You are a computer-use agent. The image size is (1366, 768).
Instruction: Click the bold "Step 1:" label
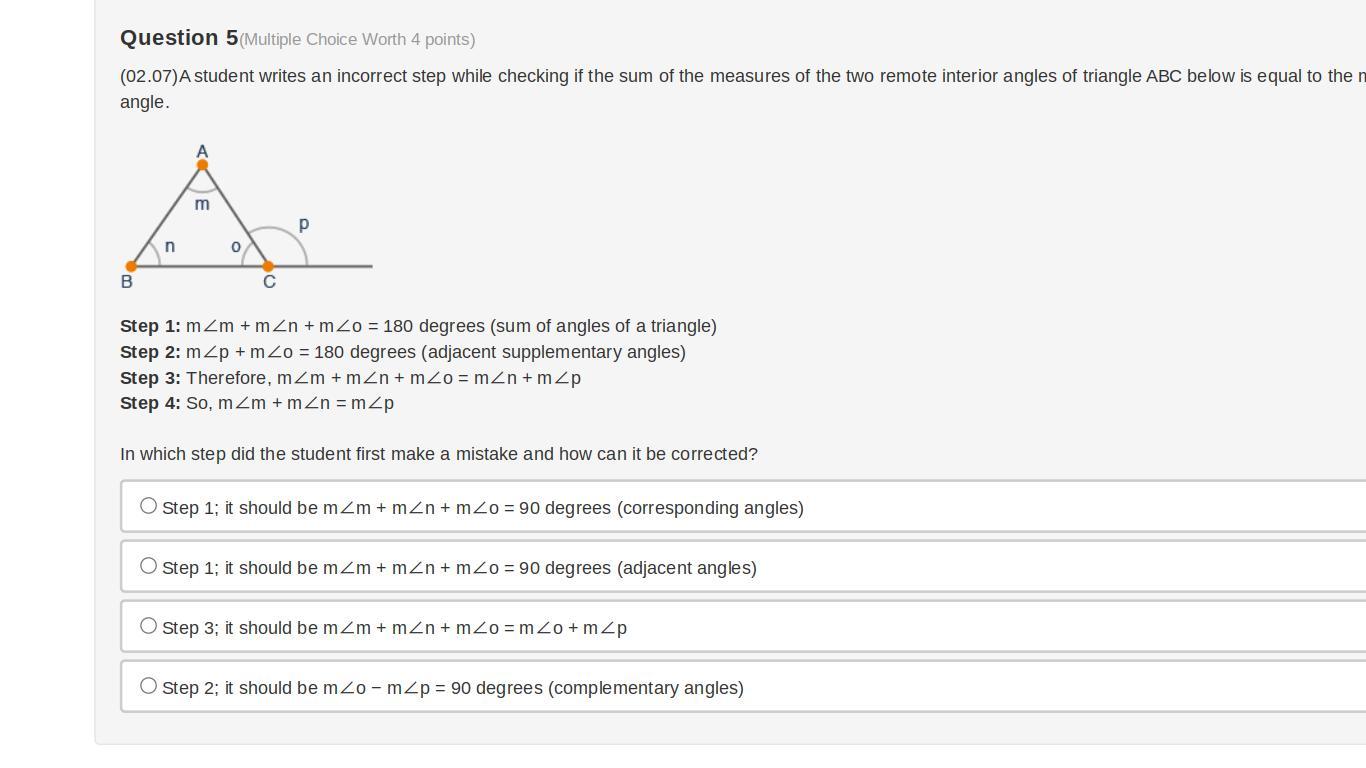click(150, 326)
